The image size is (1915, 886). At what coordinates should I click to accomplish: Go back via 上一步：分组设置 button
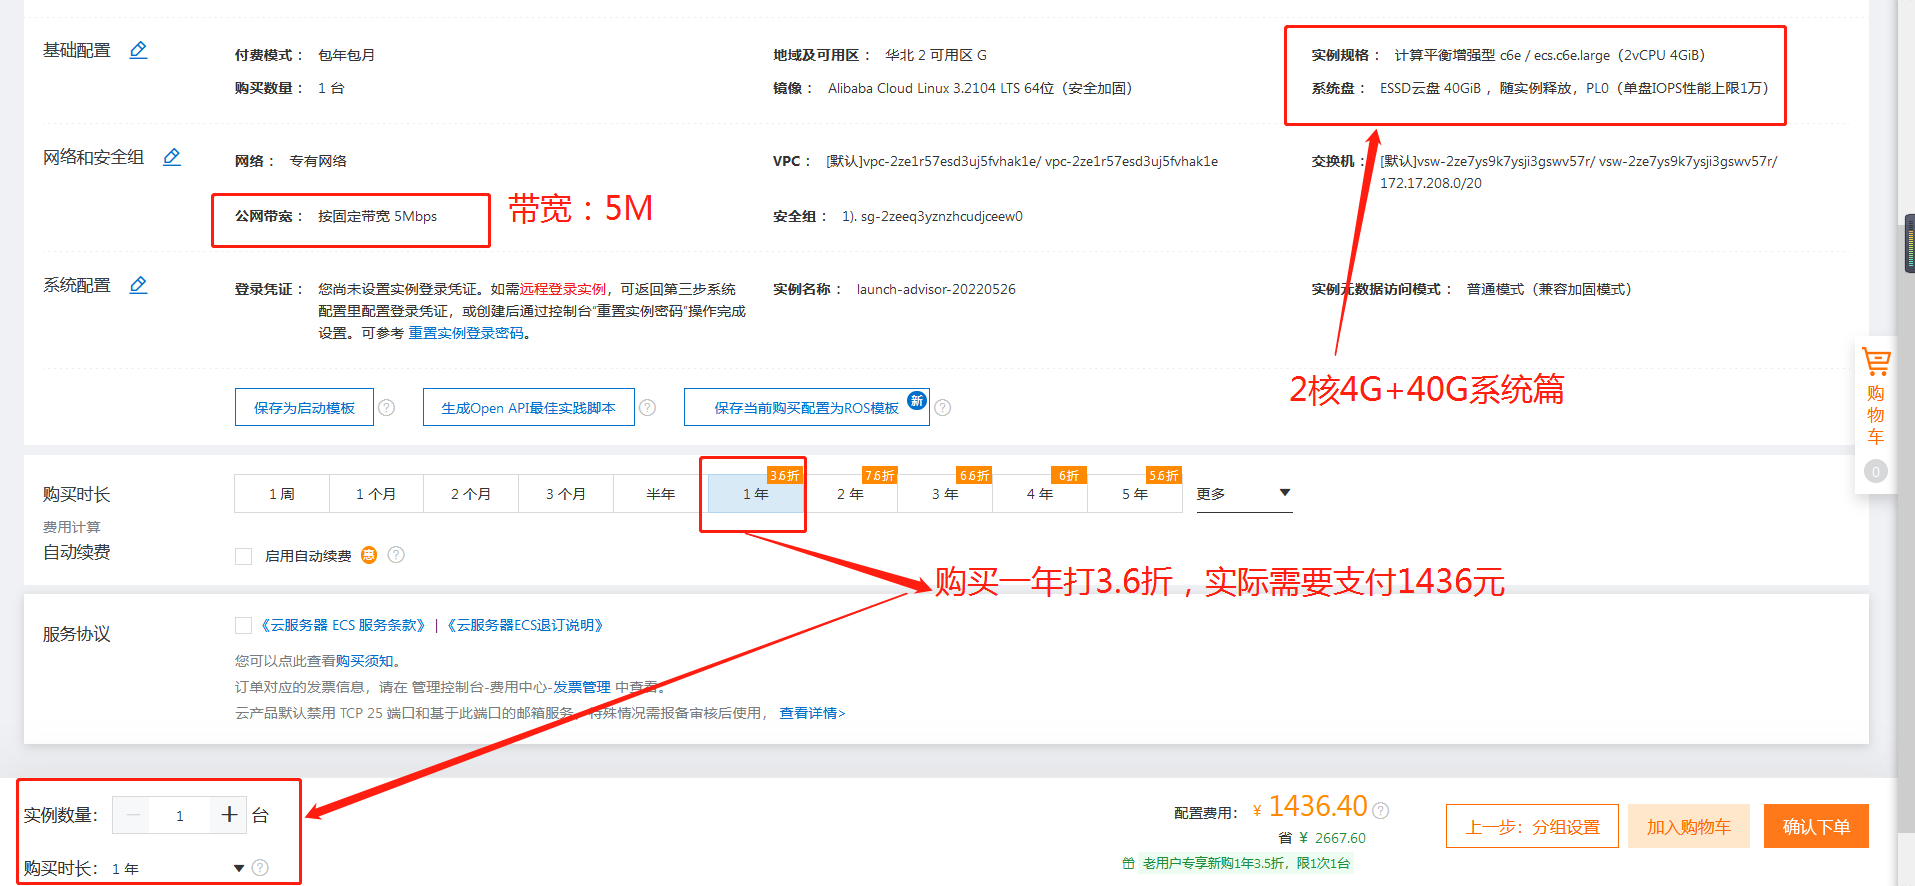tap(1532, 826)
